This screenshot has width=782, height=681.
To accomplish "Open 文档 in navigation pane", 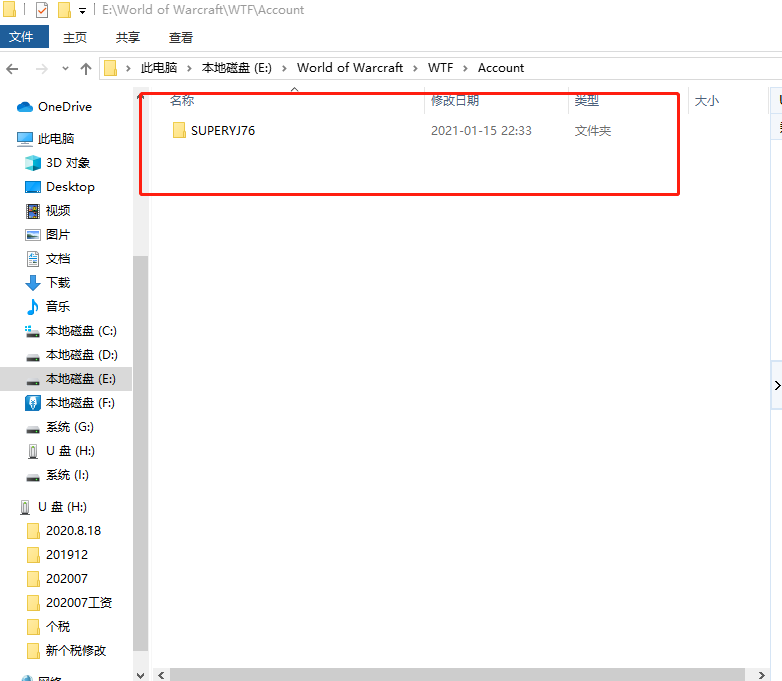I will tap(58, 258).
